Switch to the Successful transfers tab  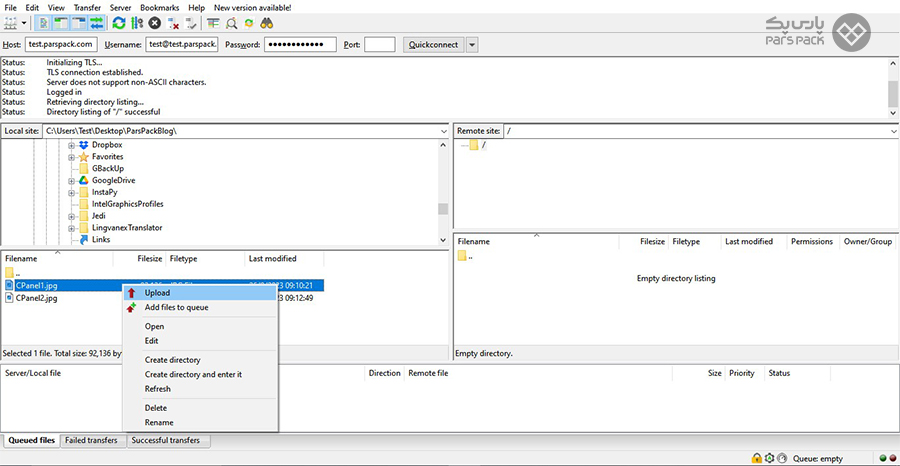[166, 441]
